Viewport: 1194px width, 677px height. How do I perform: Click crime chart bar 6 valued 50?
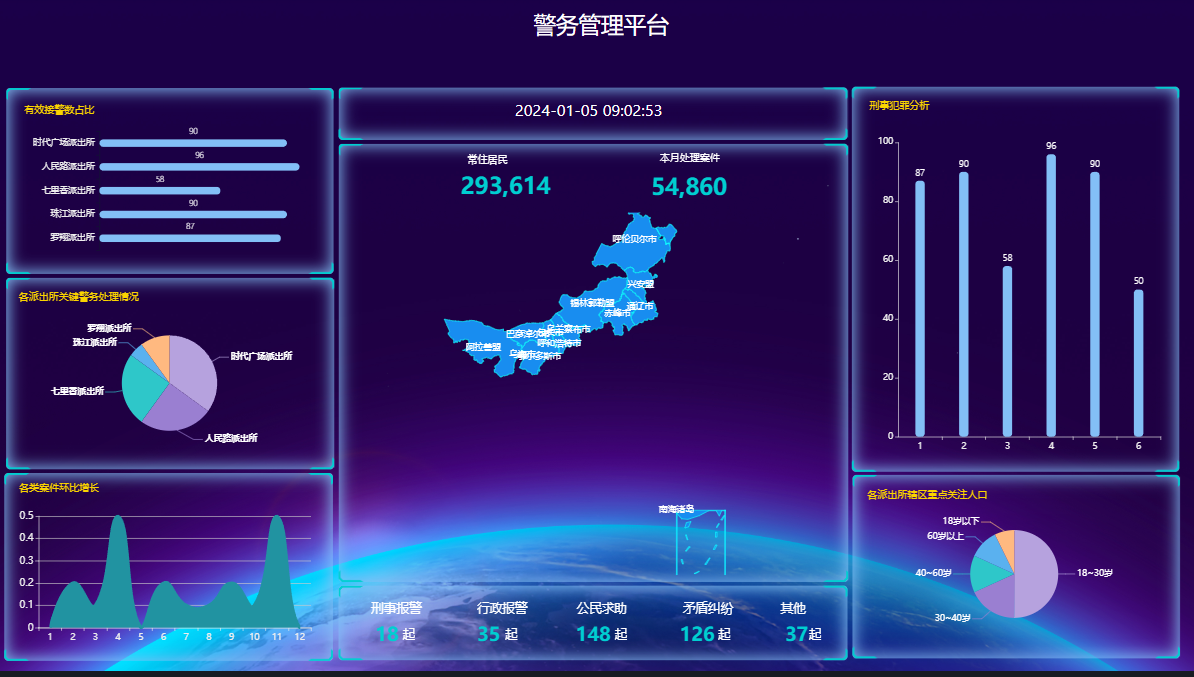pos(1139,363)
